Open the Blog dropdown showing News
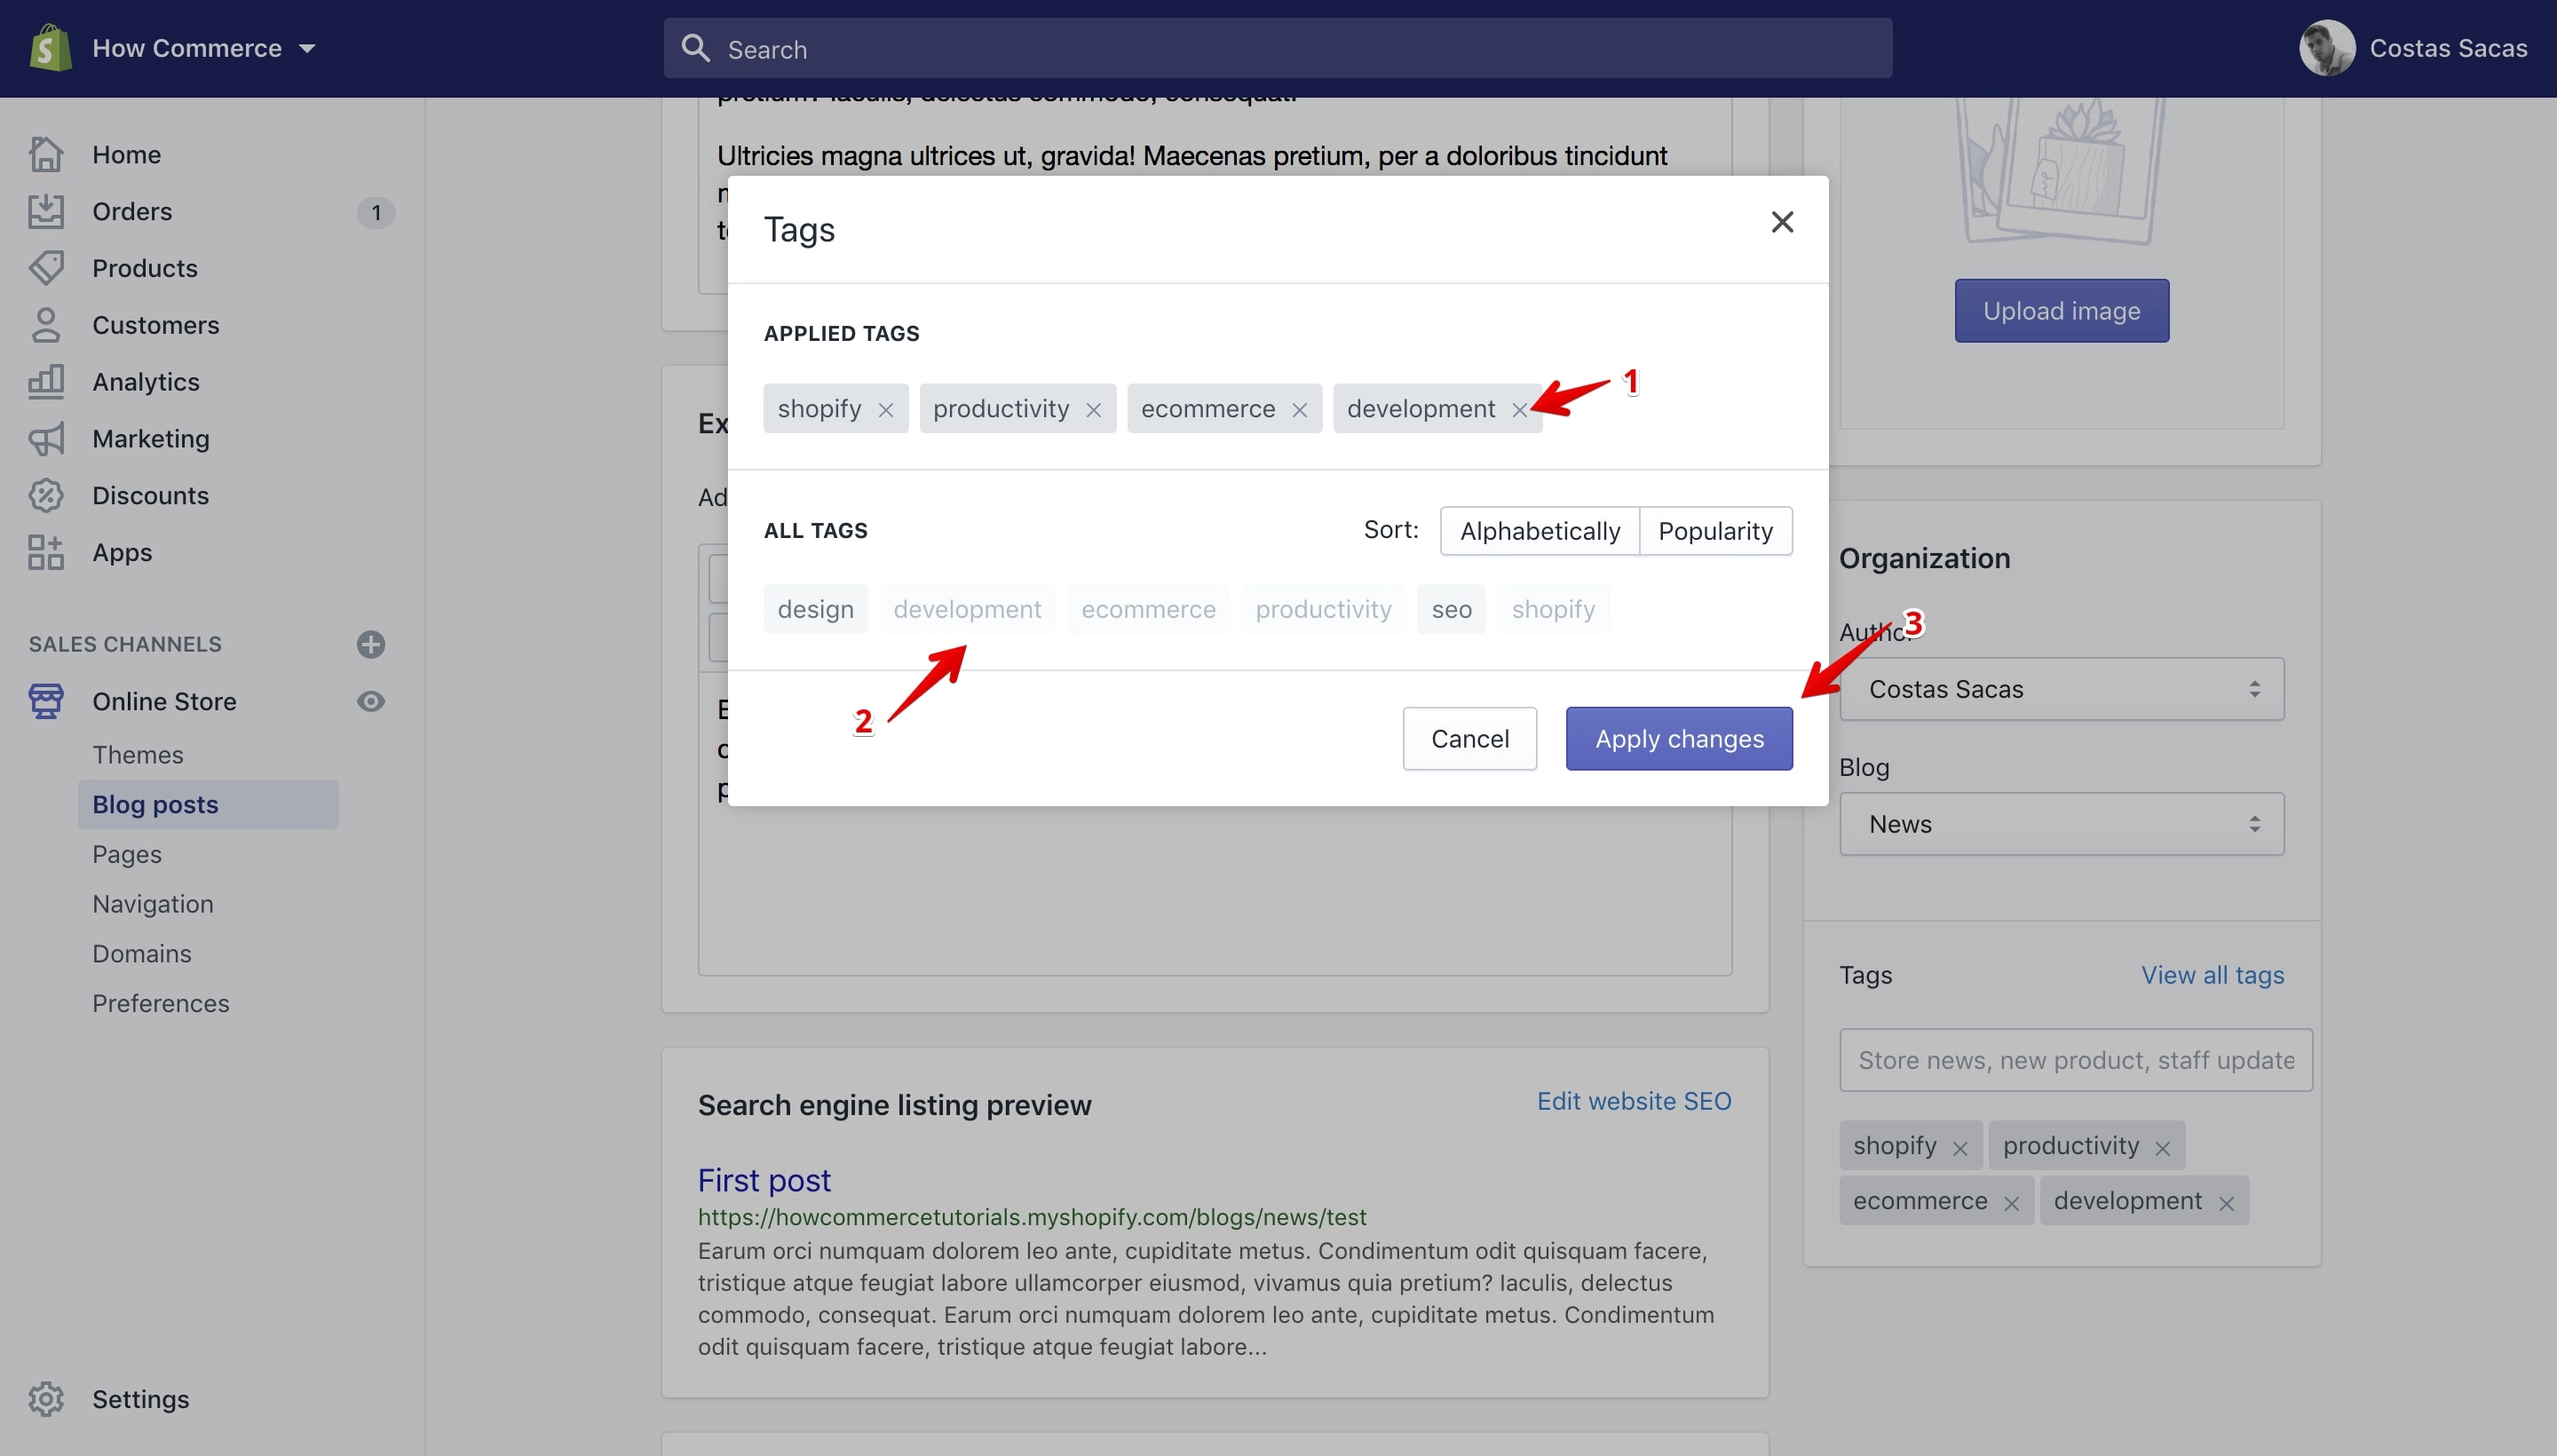This screenshot has width=2557, height=1456. (x=2061, y=824)
